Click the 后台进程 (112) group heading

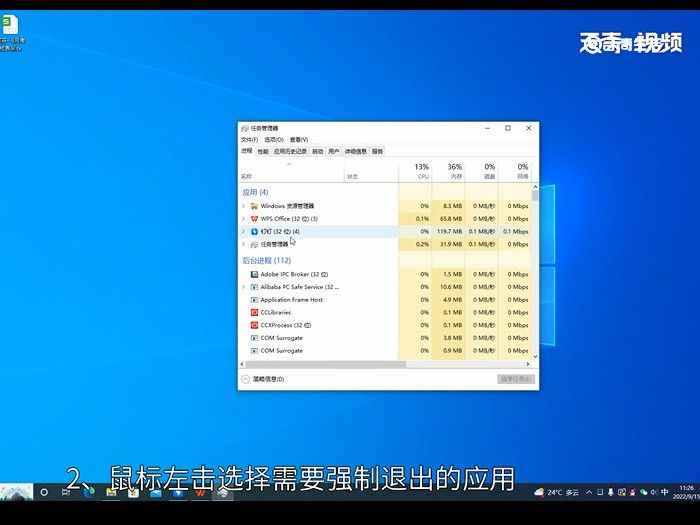267,260
